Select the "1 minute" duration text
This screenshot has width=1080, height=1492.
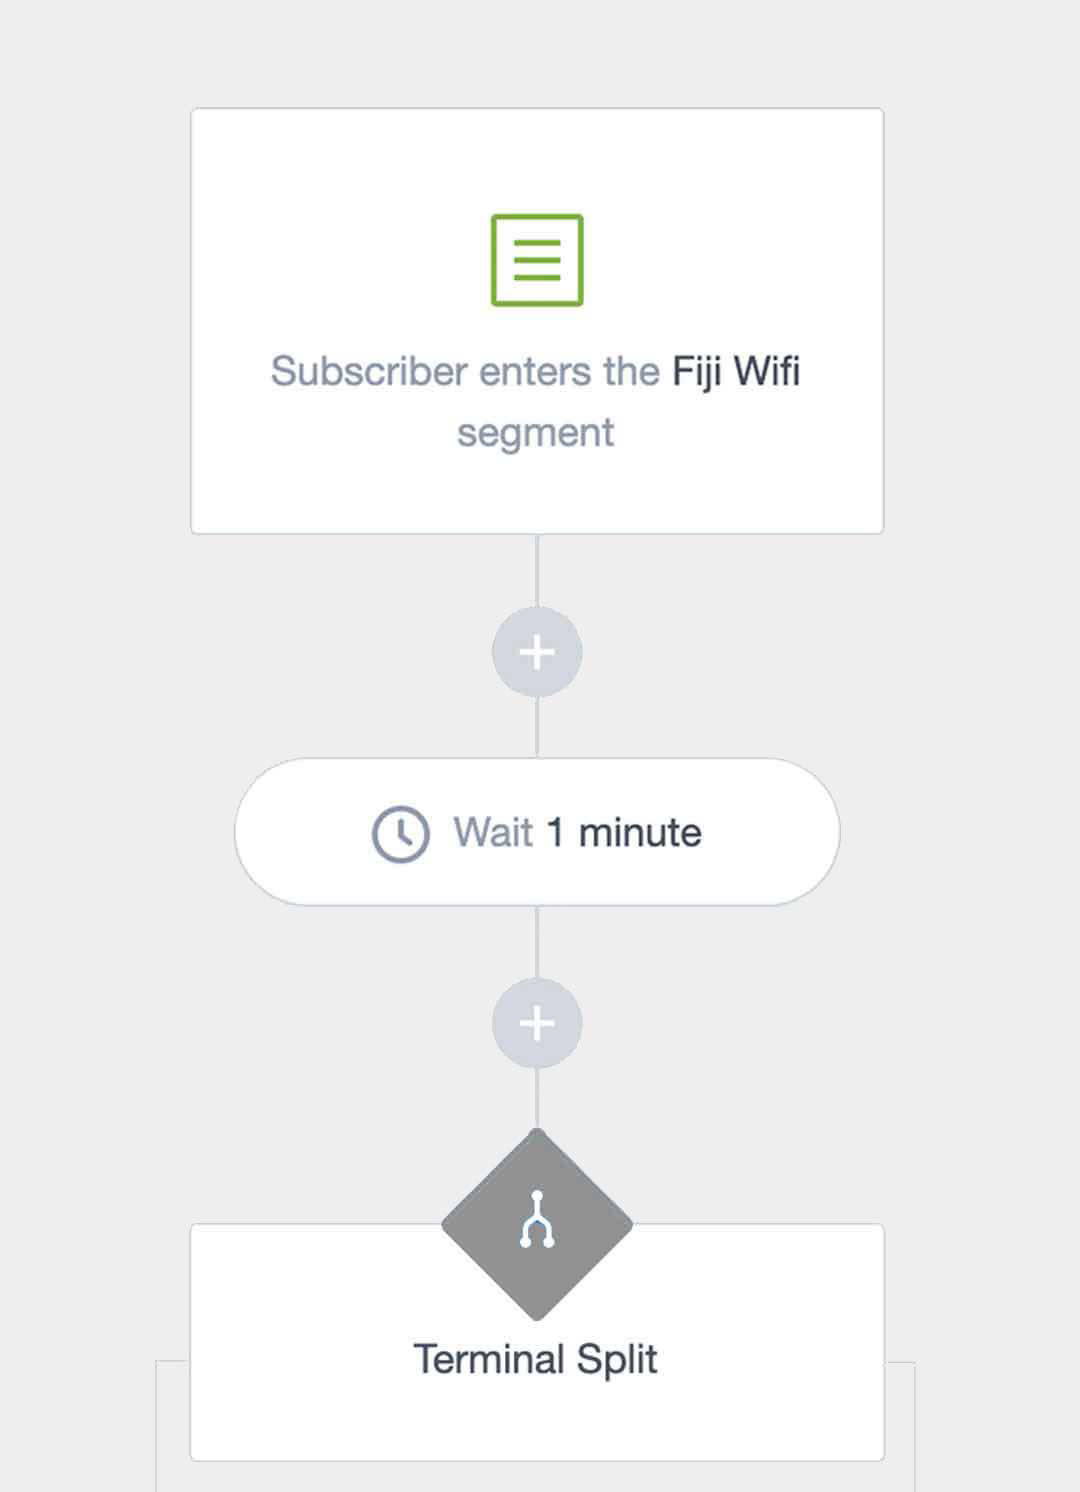624,833
